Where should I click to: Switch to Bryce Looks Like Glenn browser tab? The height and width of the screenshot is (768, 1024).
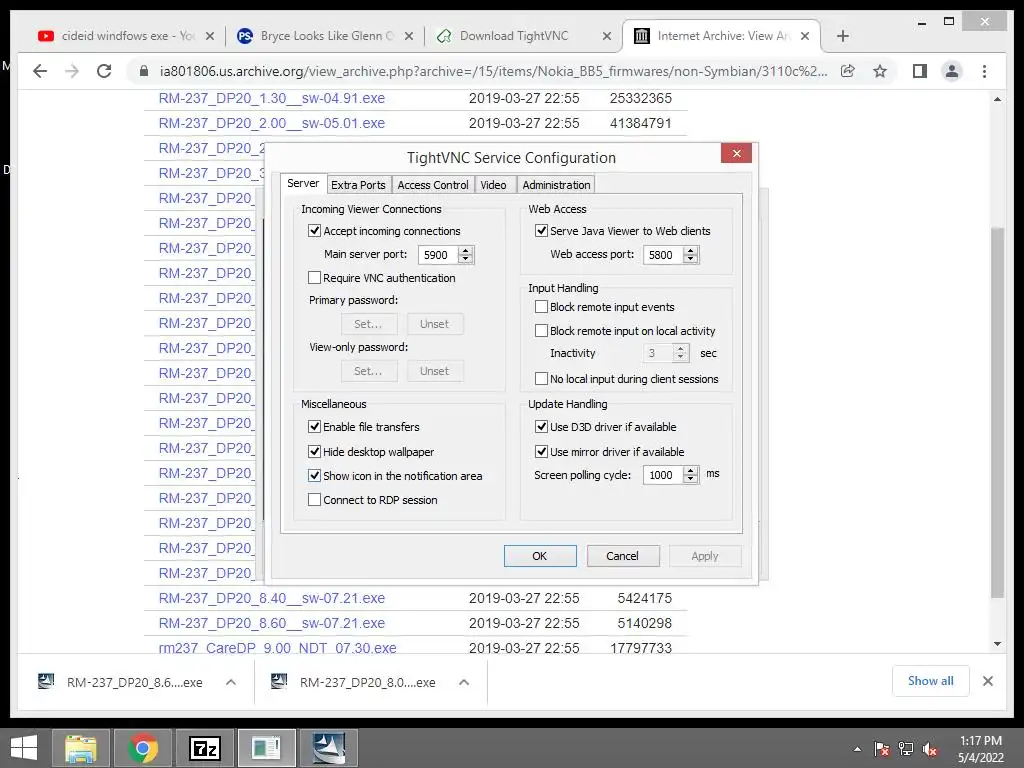coord(325,36)
